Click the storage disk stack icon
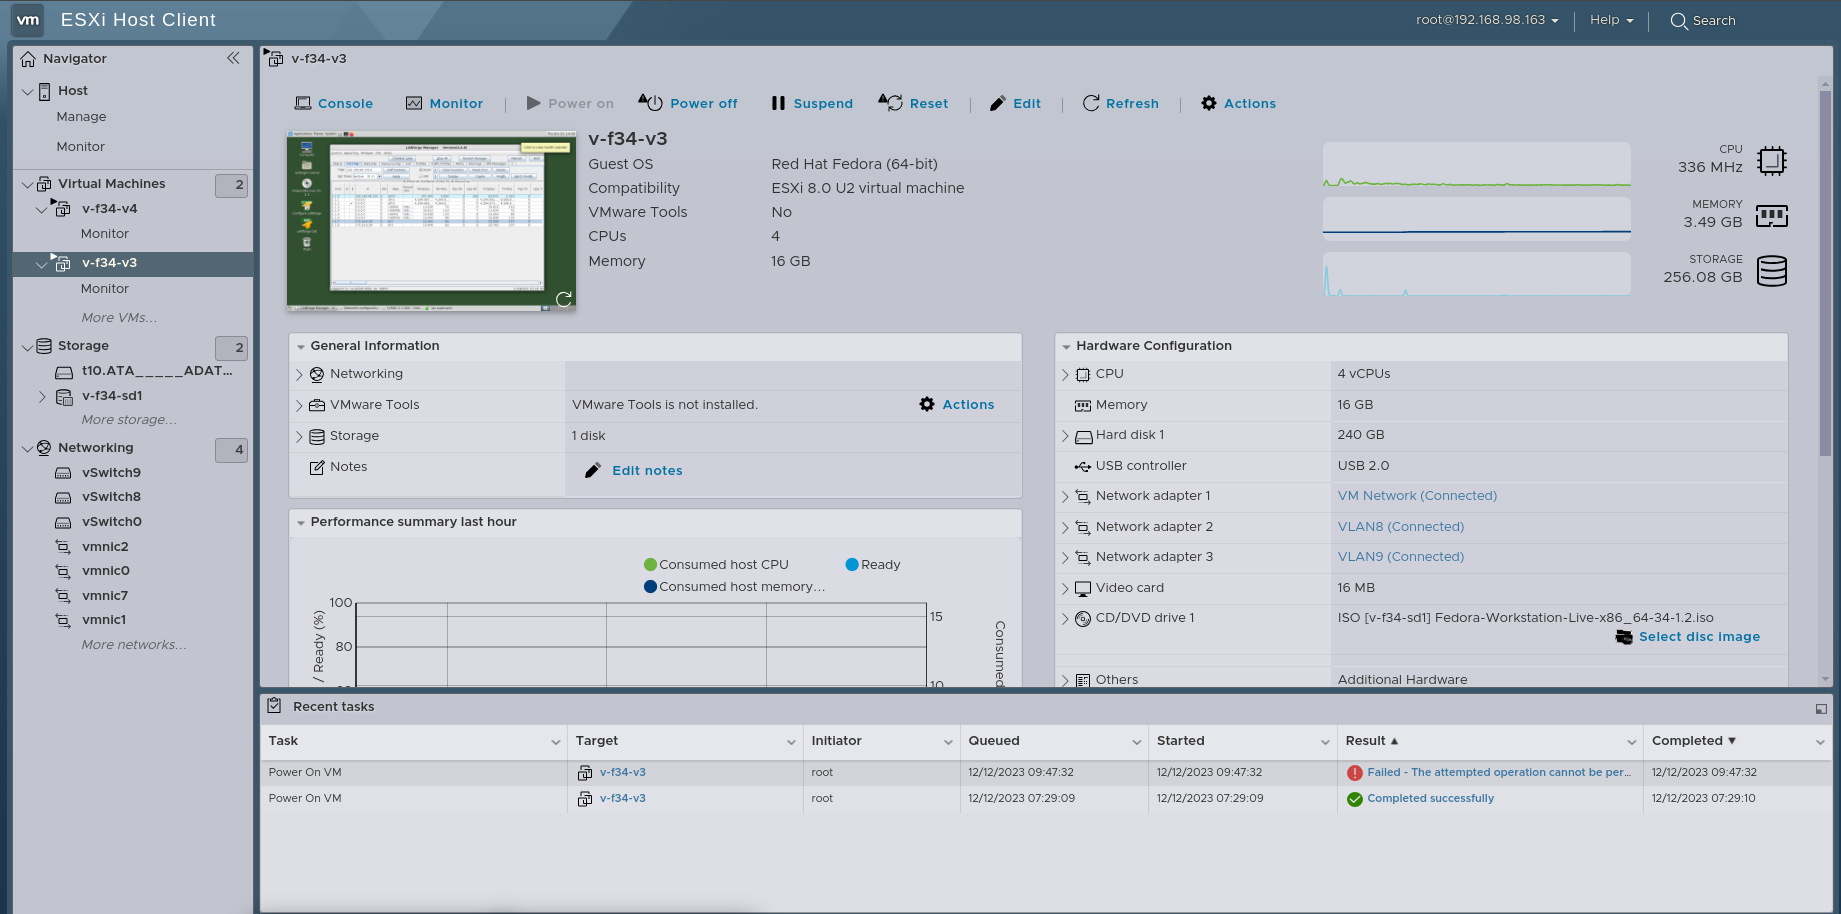Viewport: 1841px width, 914px height. click(x=1771, y=271)
